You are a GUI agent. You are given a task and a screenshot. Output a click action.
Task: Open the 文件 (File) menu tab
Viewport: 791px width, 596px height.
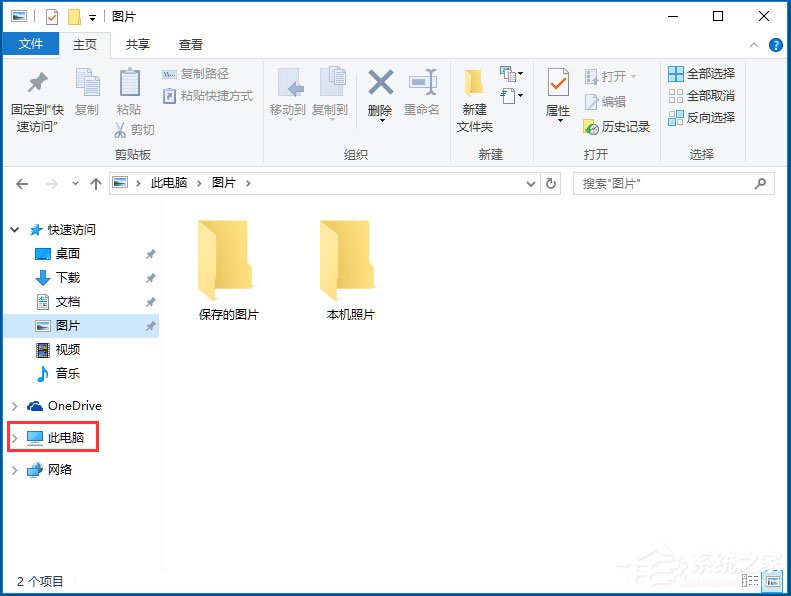tap(31, 44)
